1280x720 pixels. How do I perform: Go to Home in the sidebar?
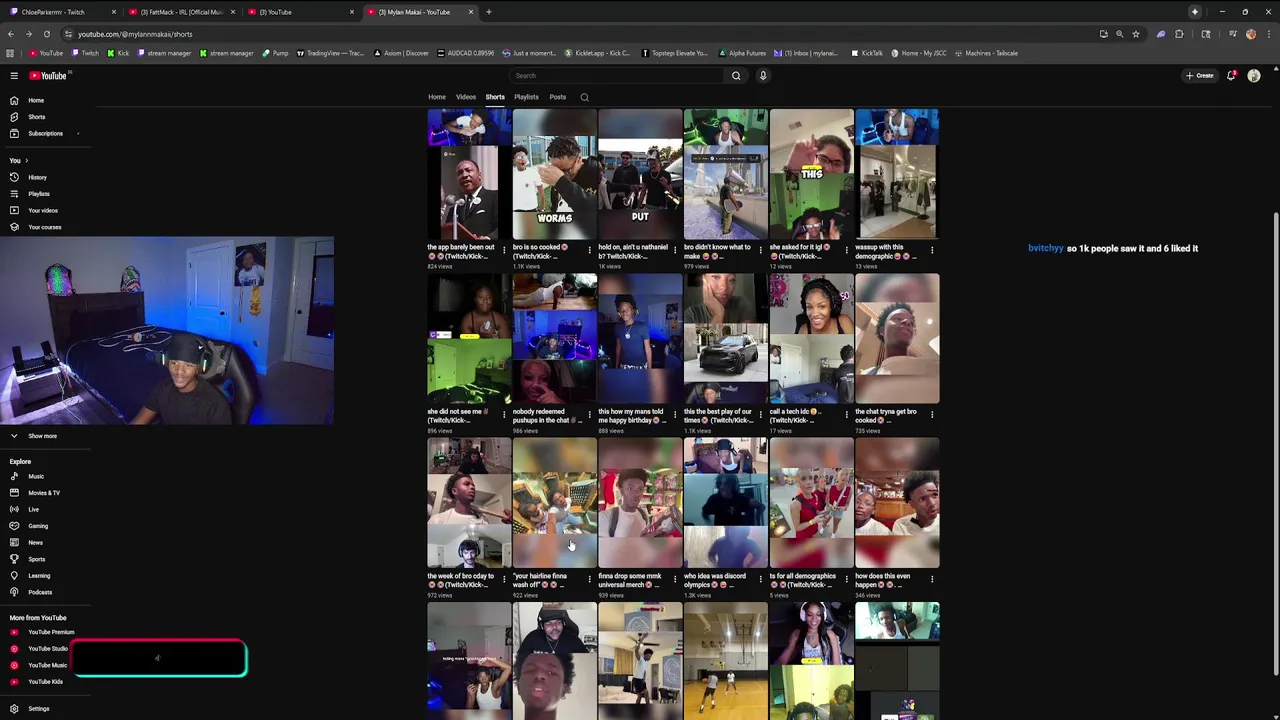[36, 100]
